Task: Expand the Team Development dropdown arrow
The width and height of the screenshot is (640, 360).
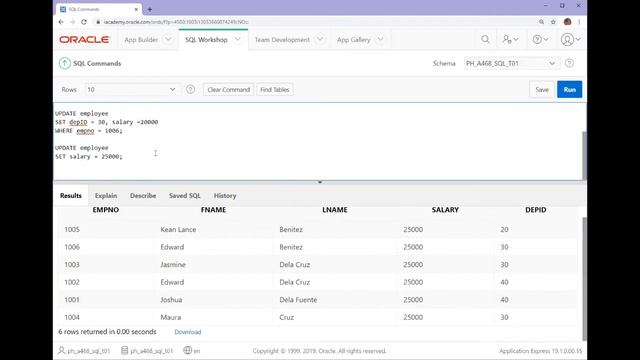Action: [320, 40]
